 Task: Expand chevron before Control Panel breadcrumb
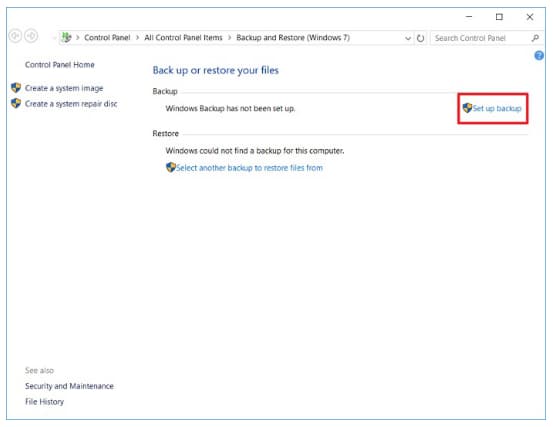tap(78, 37)
